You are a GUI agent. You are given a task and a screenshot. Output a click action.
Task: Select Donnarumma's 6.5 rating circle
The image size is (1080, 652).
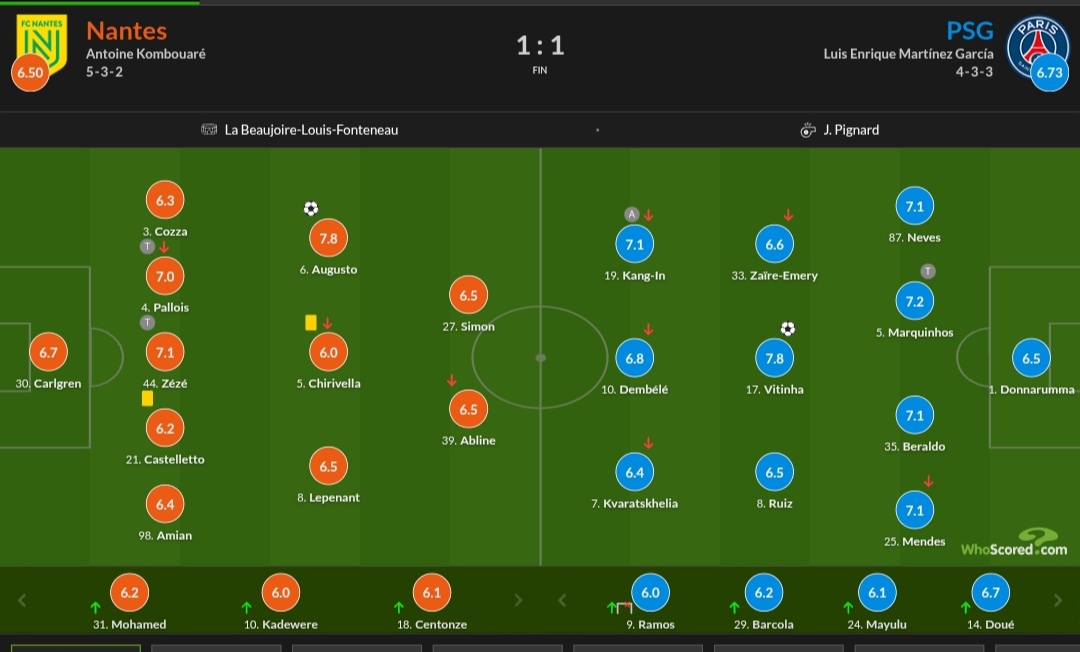(1031, 358)
